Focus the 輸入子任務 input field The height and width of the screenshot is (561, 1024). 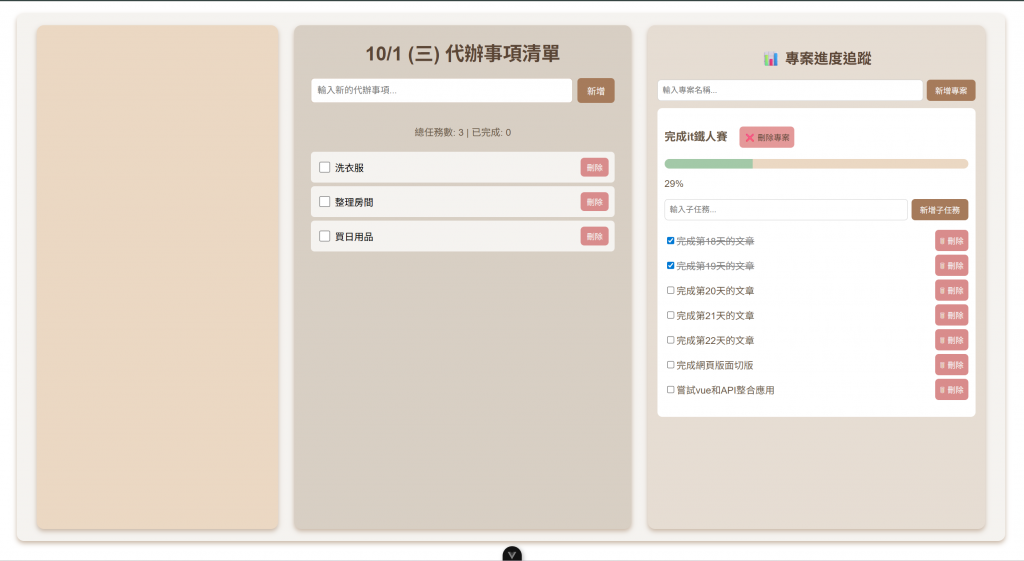pyautogui.click(x=786, y=210)
